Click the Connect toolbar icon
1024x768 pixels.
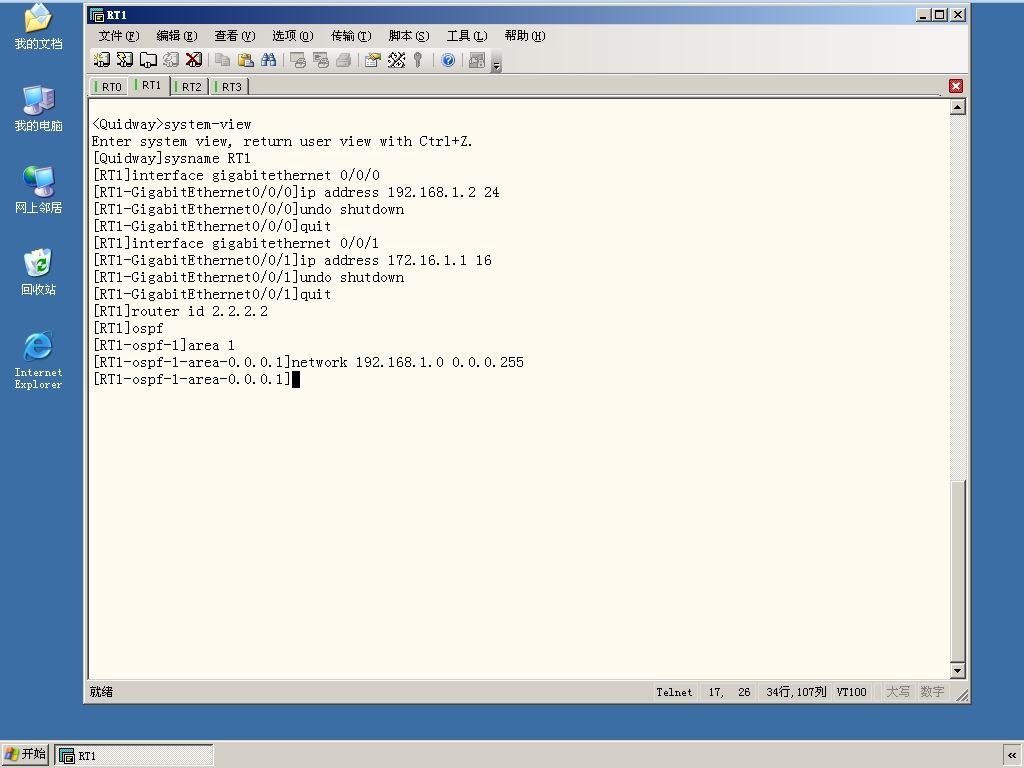click(101, 60)
